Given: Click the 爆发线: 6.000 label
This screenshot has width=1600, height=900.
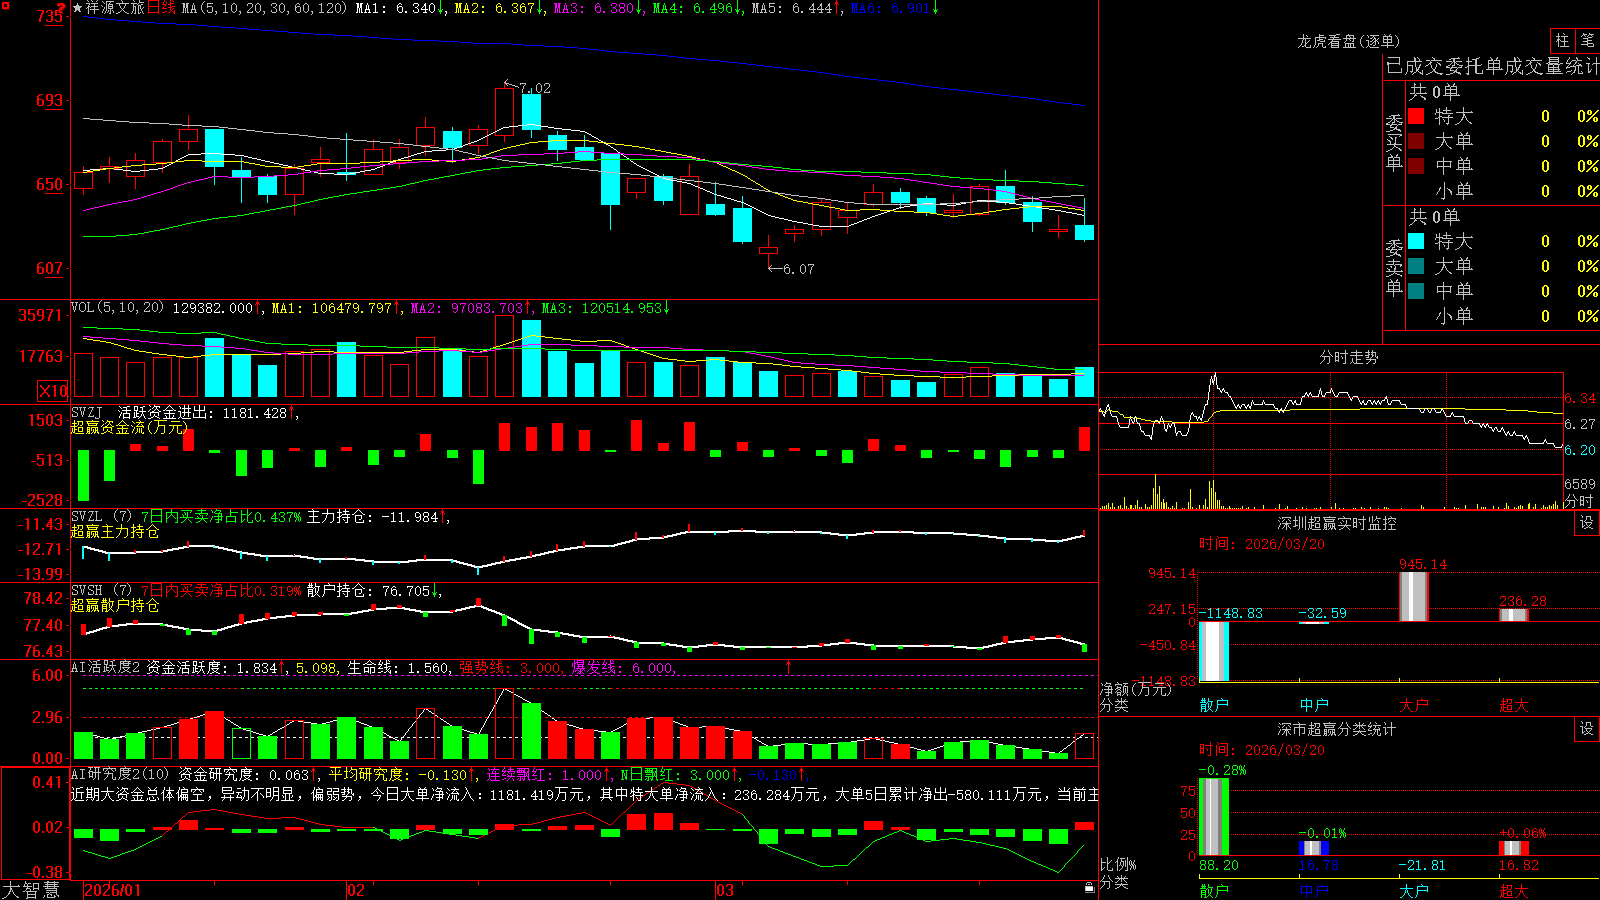Looking at the screenshot, I should pyautogui.click(x=624, y=667).
